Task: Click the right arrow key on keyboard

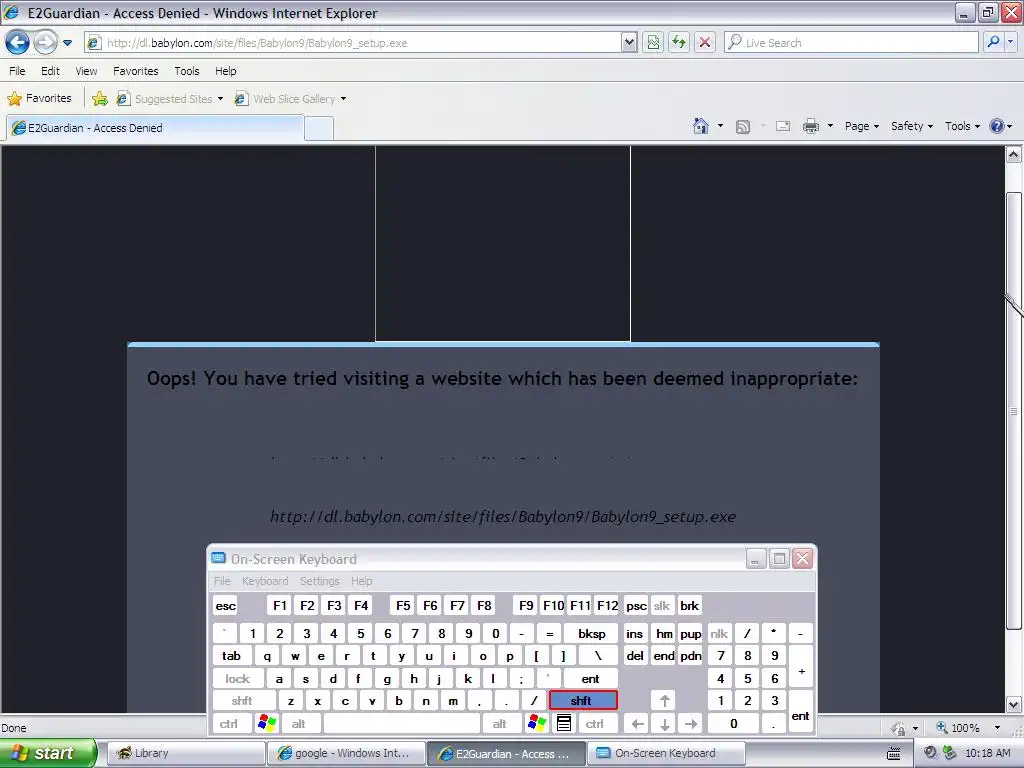Action: 691,724
